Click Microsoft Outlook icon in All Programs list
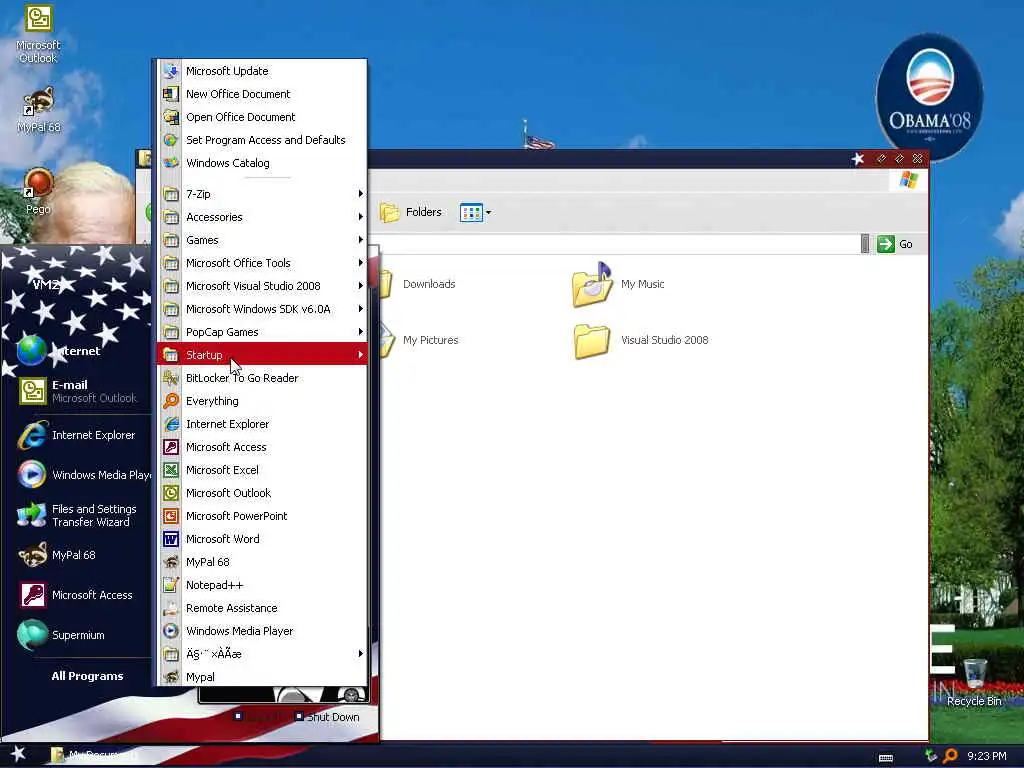This screenshot has height=768, width=1024. click(171, 493)
